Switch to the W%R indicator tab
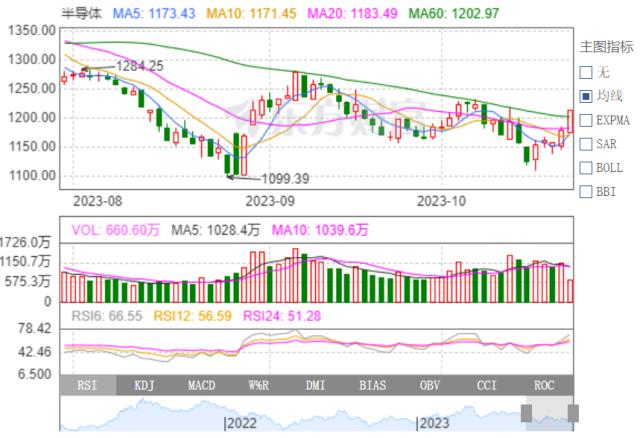640x438 pixels. [x=259, y=385]
